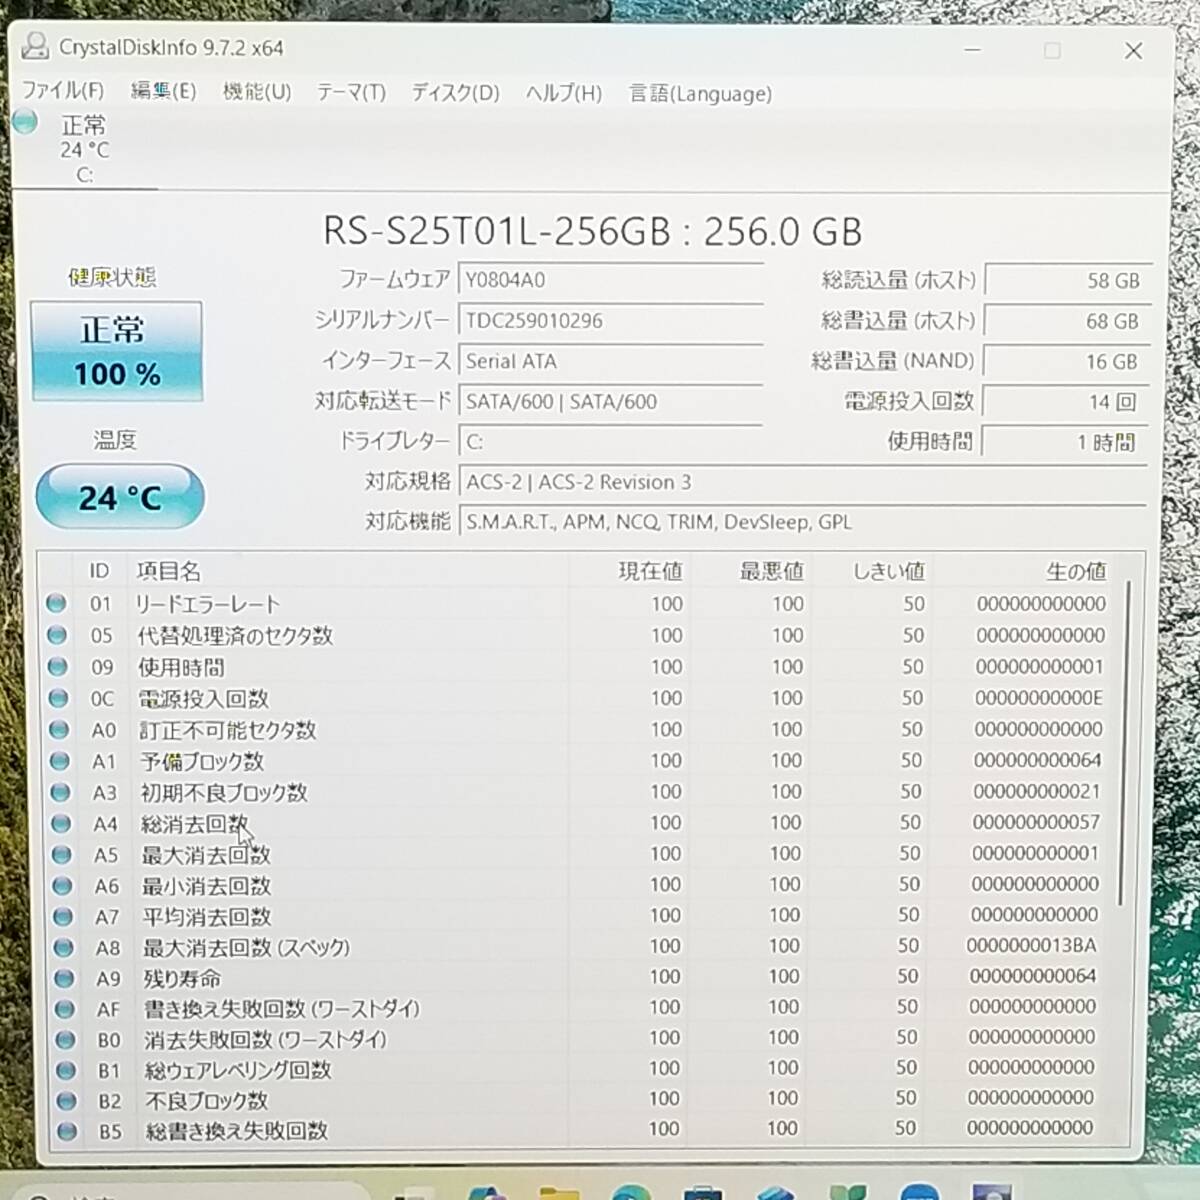Click the 生の値 column header
Image resolution: width=1200 pixels, height=1200 pixels.
pyautogui.click(x=1075, y=572)
